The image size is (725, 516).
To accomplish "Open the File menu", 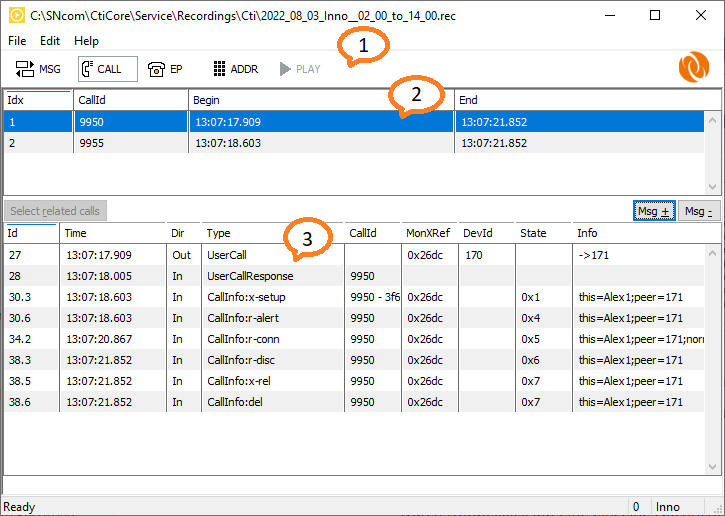I will [17, 41].
